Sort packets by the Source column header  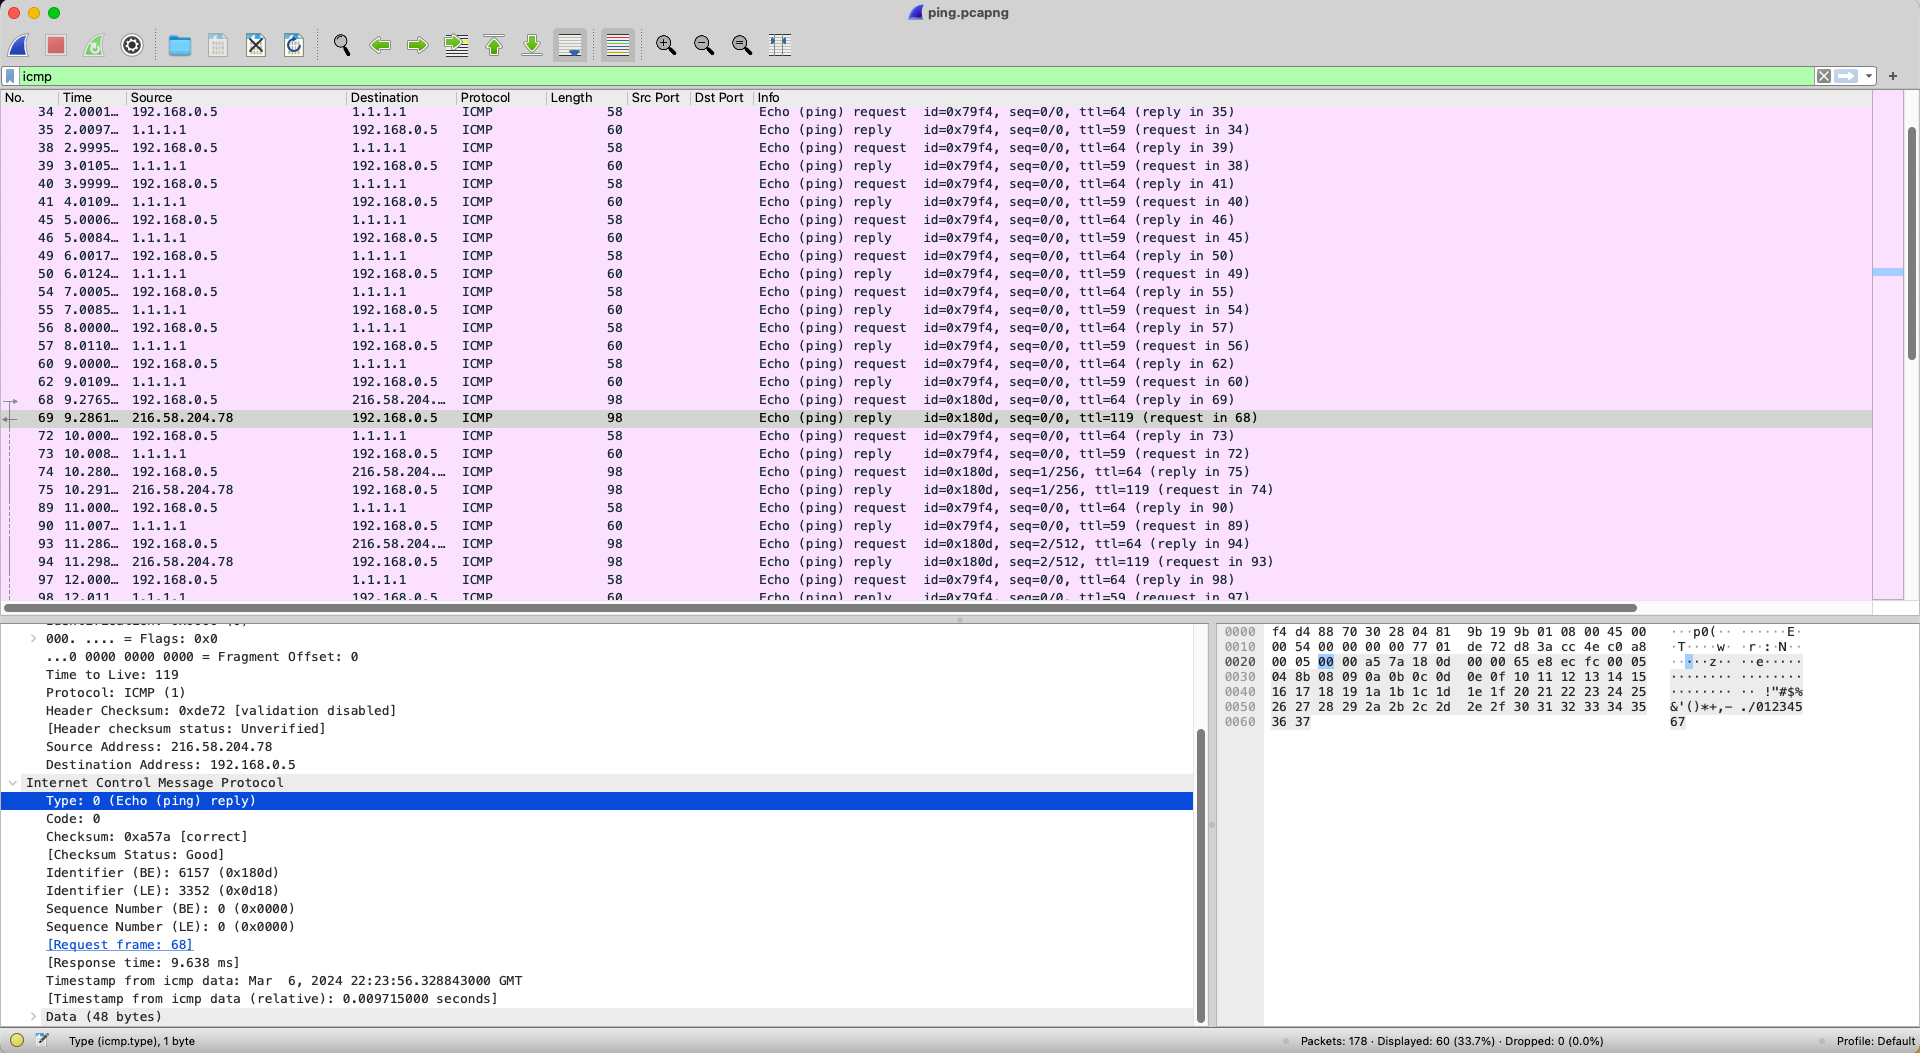(x=236, y=97)
